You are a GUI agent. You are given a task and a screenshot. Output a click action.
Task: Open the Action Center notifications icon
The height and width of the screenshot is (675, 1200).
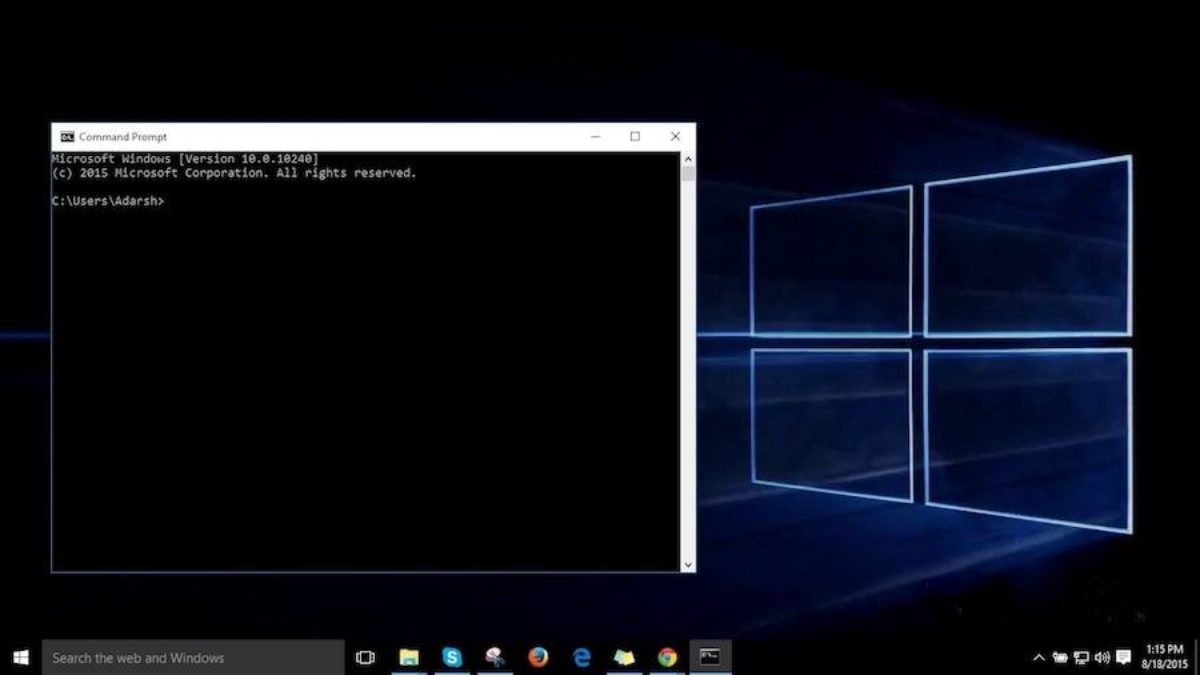1124,658
